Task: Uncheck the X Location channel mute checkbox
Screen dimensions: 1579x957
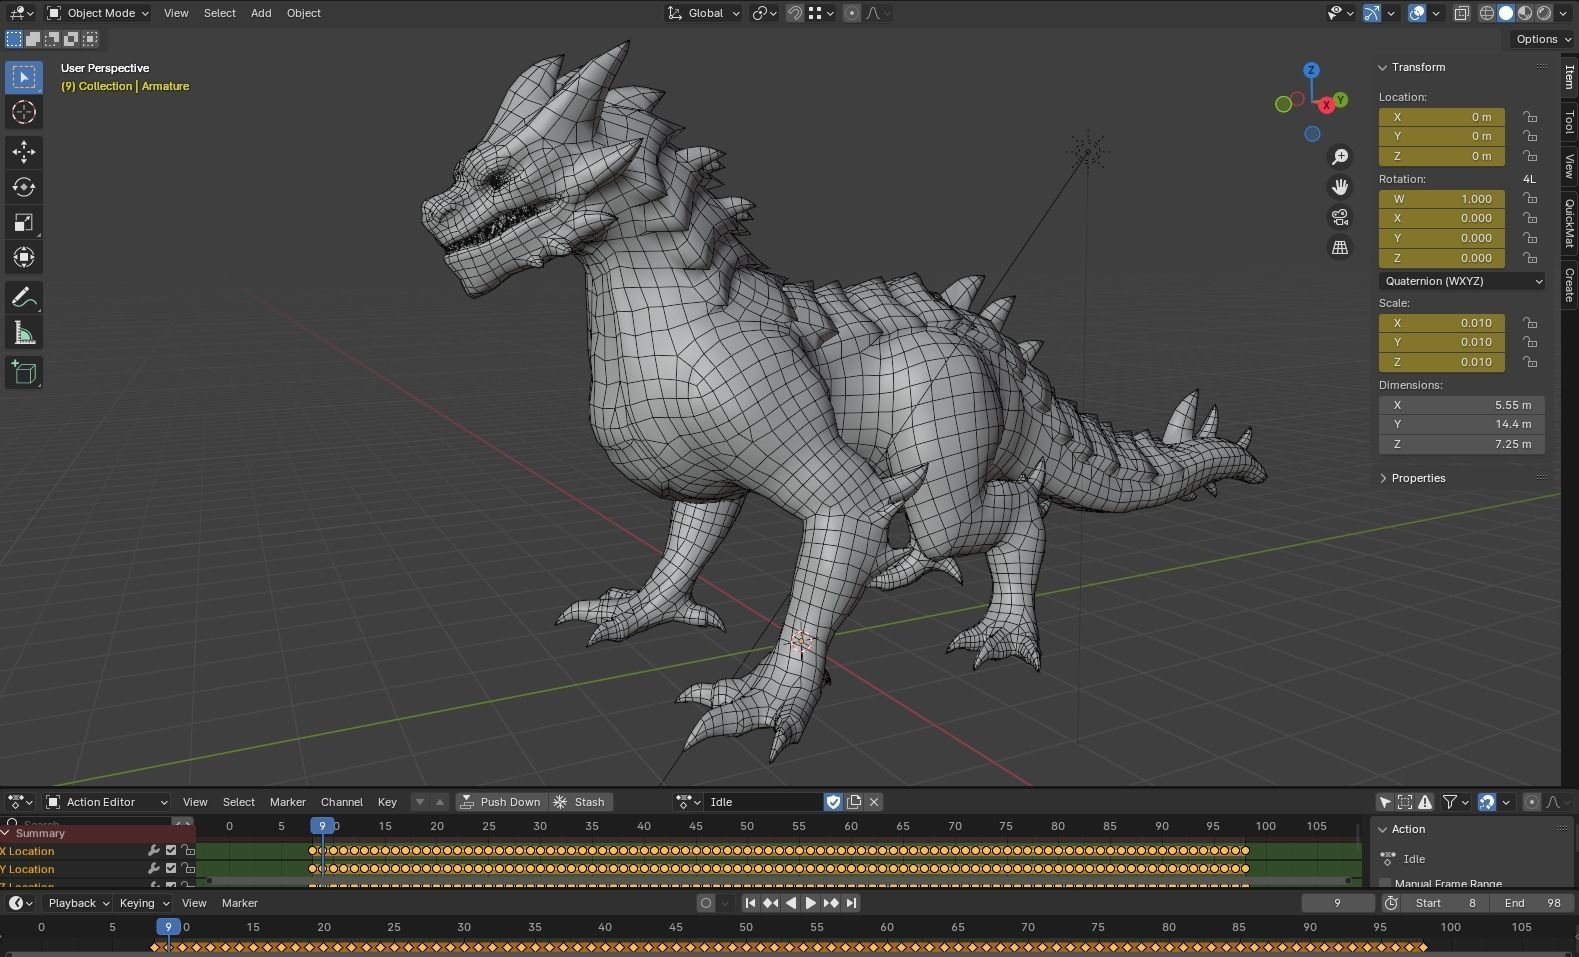Action: click(x=171, y=851)
